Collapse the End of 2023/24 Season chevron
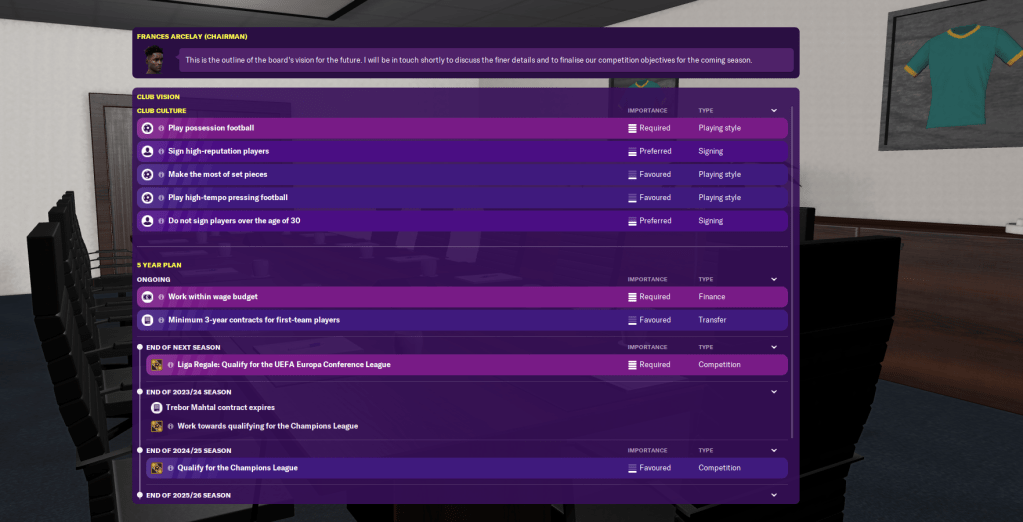This screenshot has height=522, width=1023. pos(774,392)
